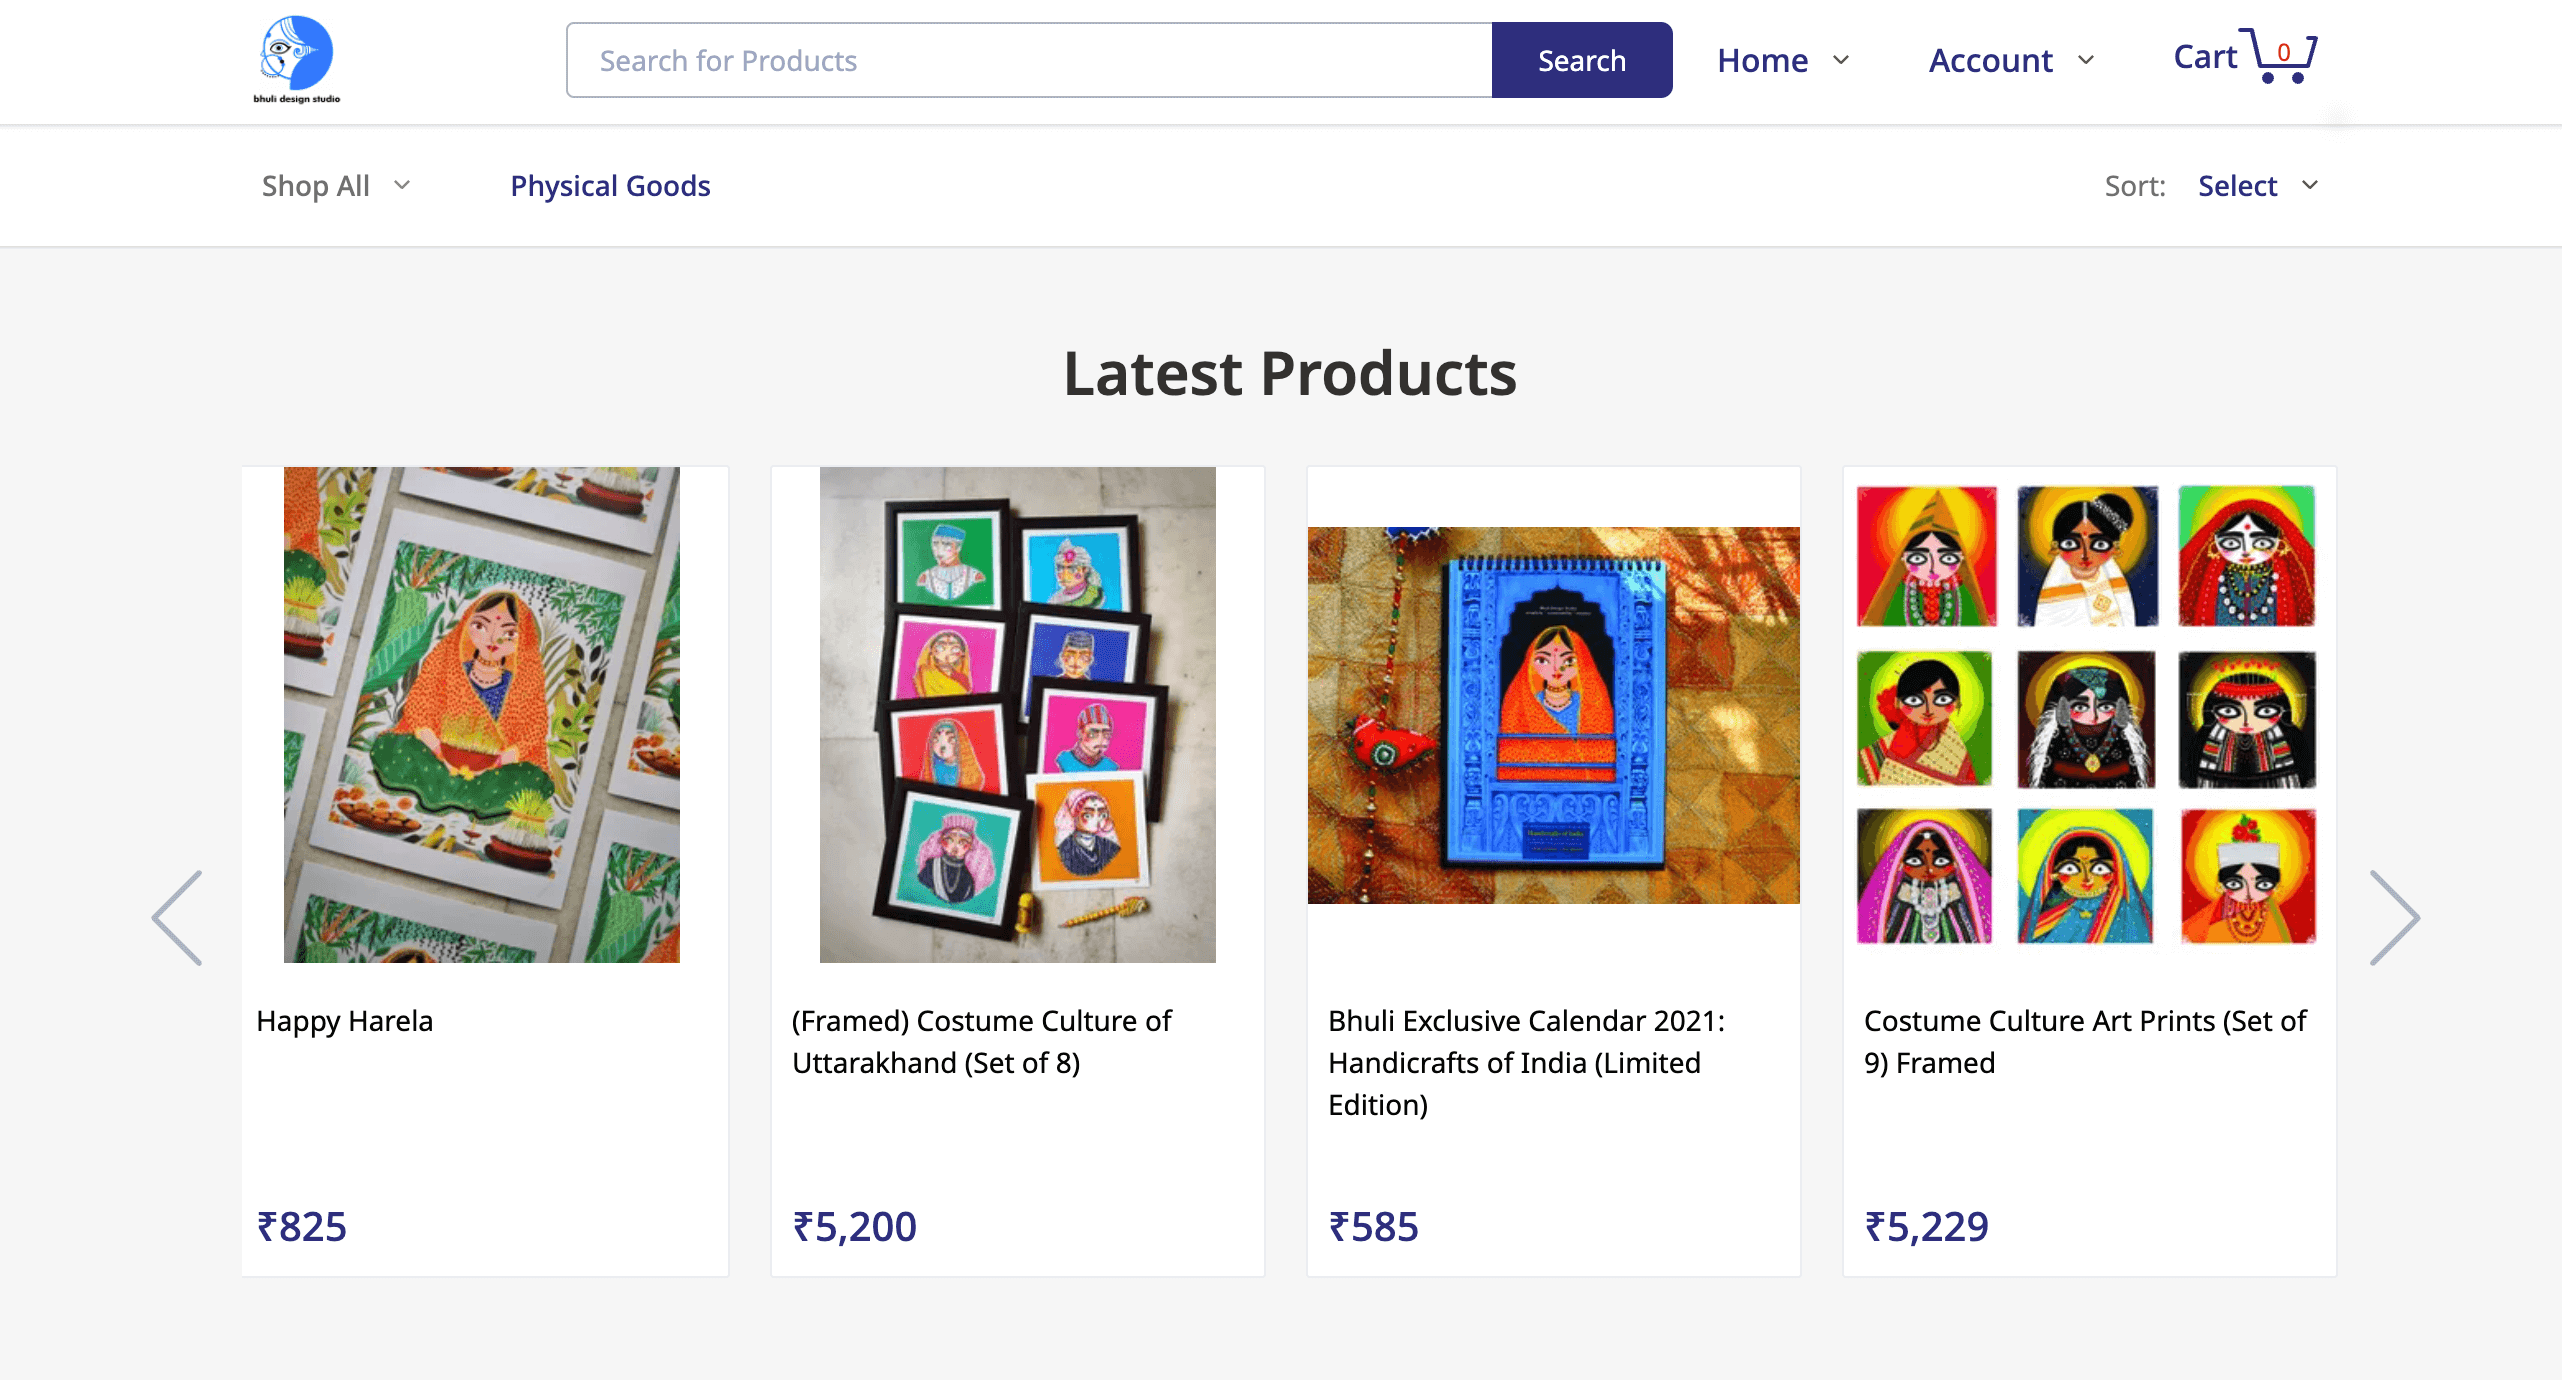This screenshot has width=2562, height=1380.
Task: Click inside the product search field
Action: click(x=1028, y=60)
